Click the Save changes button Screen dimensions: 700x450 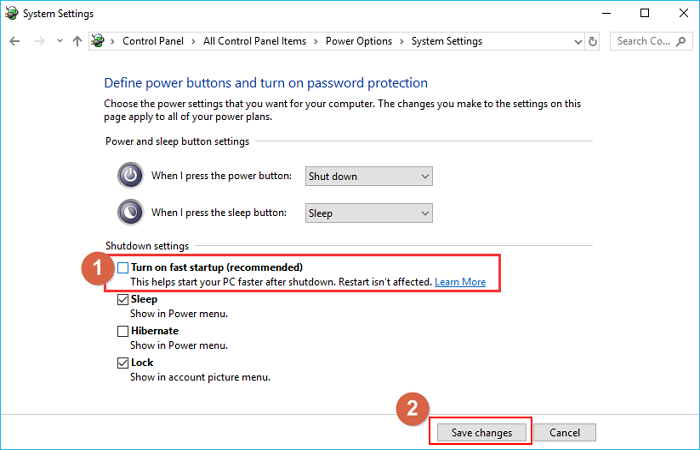(x=481, y=432)
